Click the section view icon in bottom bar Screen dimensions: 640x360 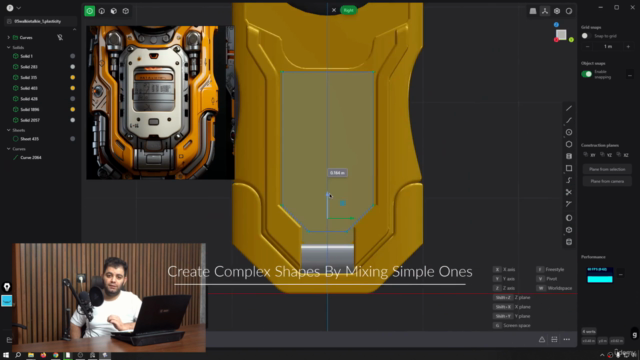[x=554, y=340]
